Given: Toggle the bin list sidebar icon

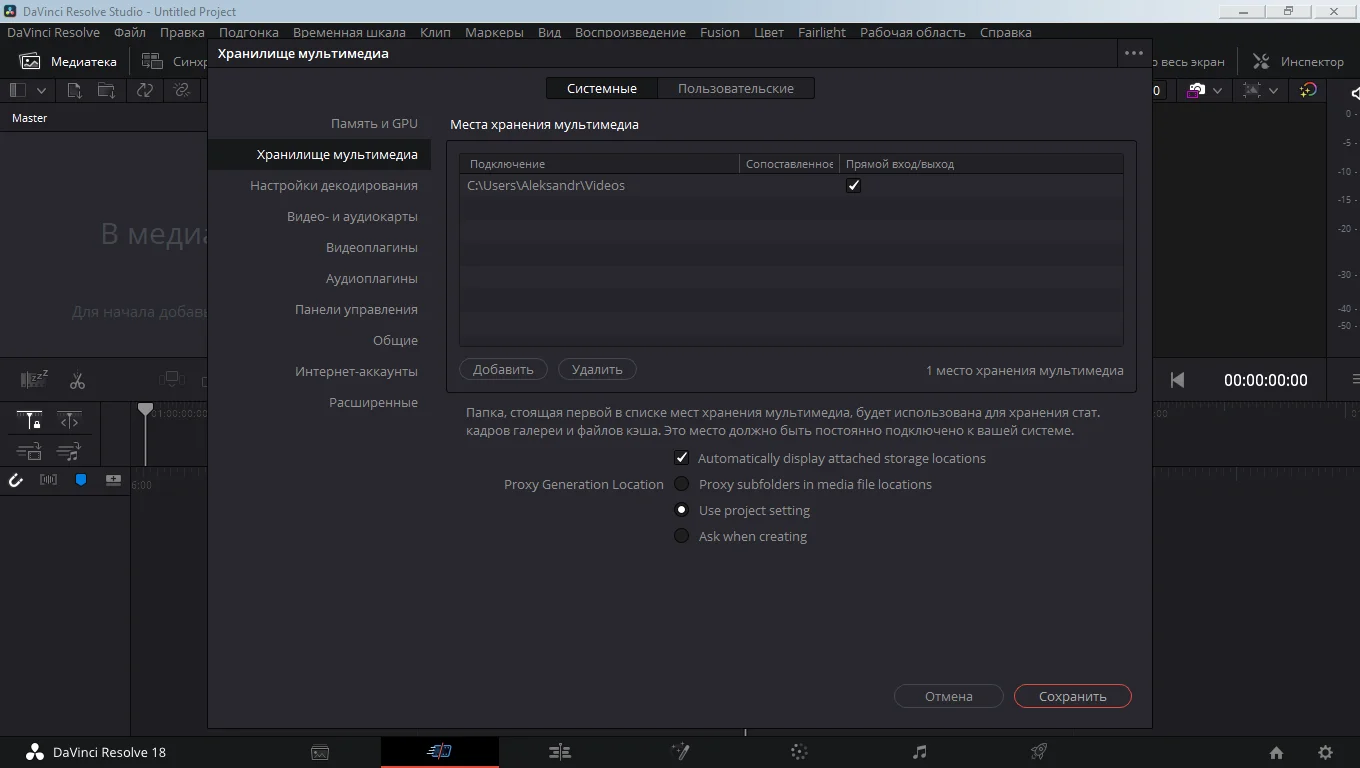Looking at the screenshot, I should pyautogui.click(x=18, y=90).
